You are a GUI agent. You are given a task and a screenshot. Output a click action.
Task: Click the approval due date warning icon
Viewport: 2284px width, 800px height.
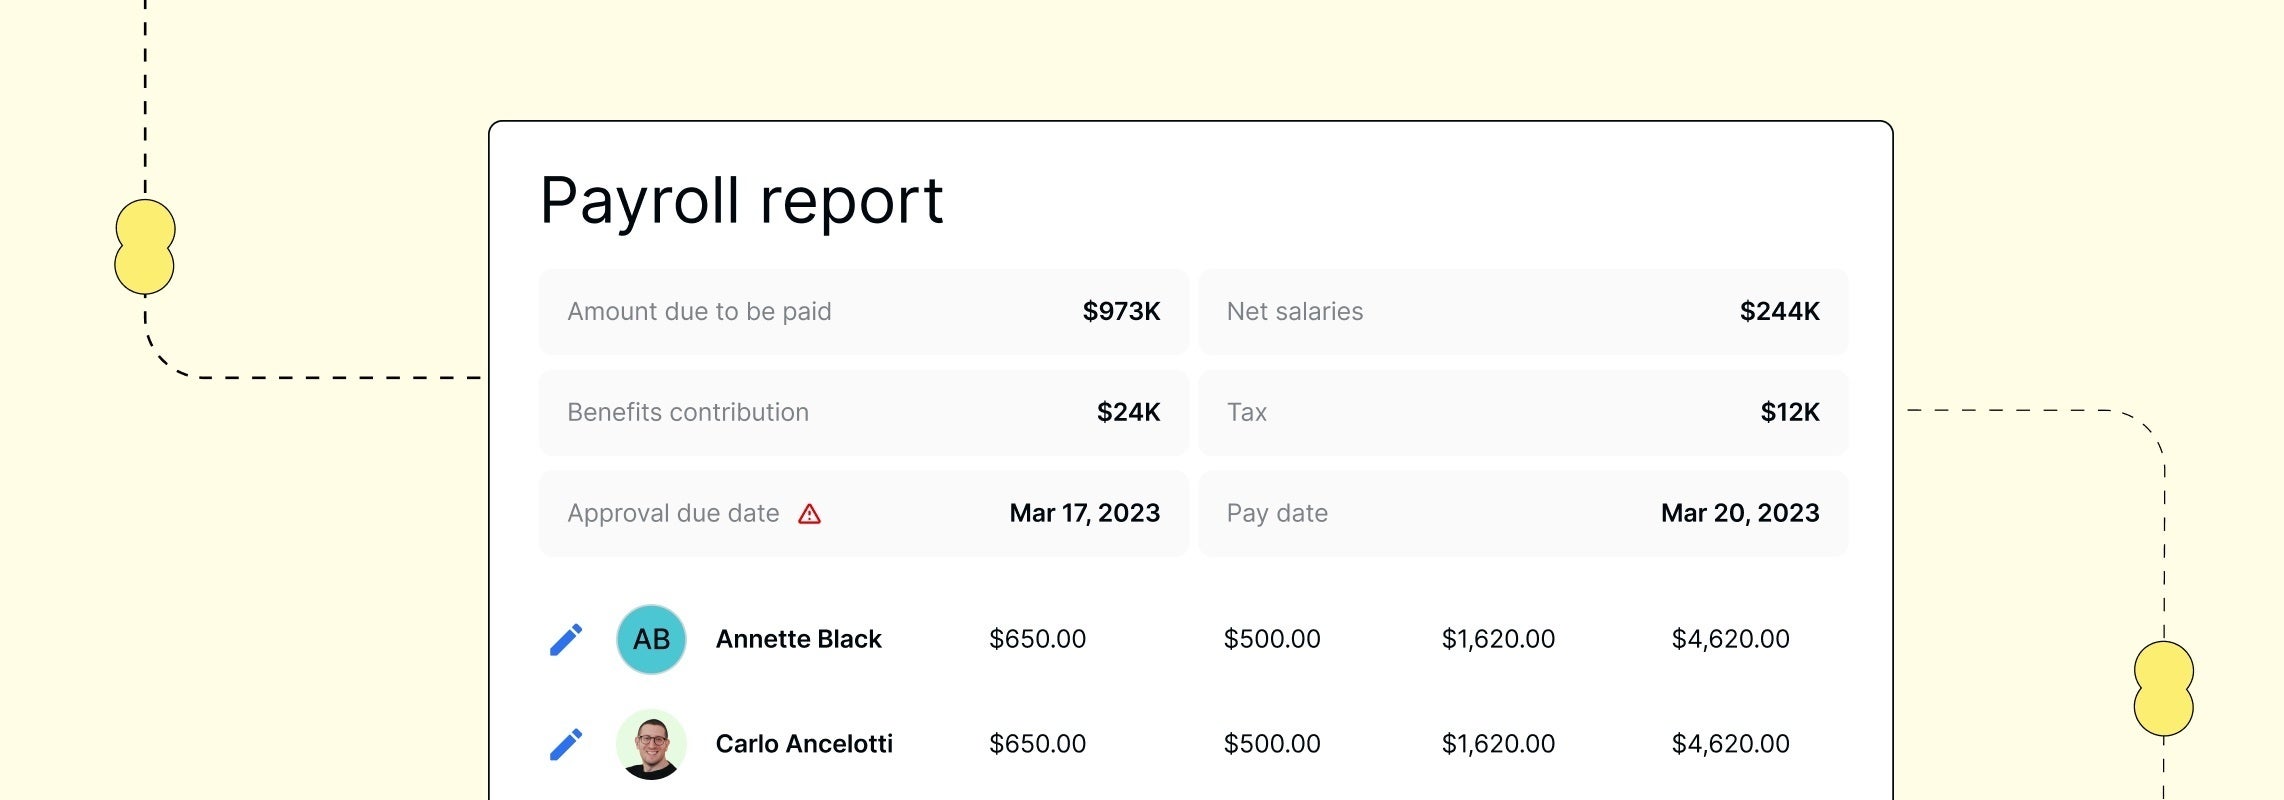click(809, 514)
